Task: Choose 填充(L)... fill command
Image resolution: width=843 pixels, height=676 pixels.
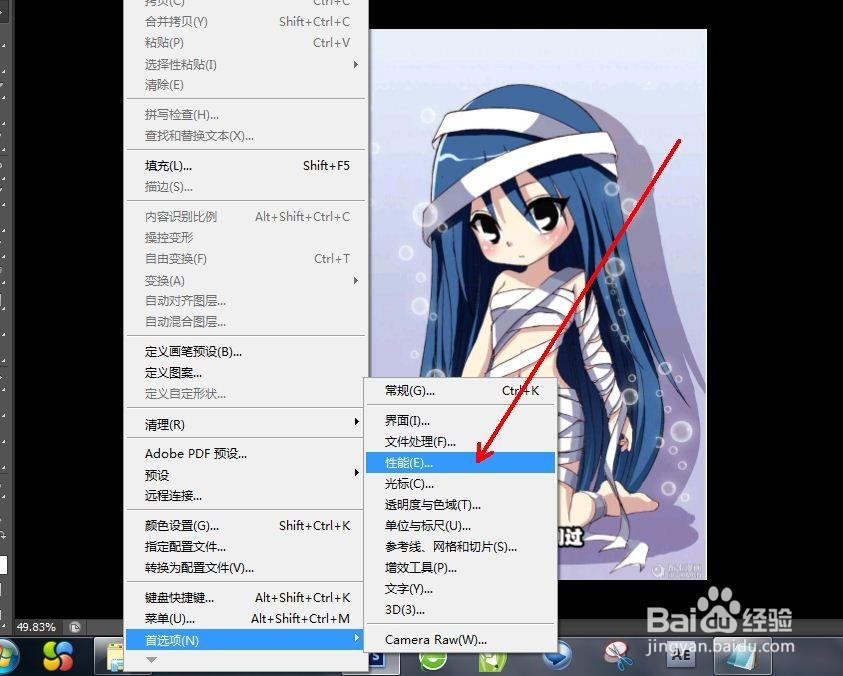Action: tap(245, 166)
